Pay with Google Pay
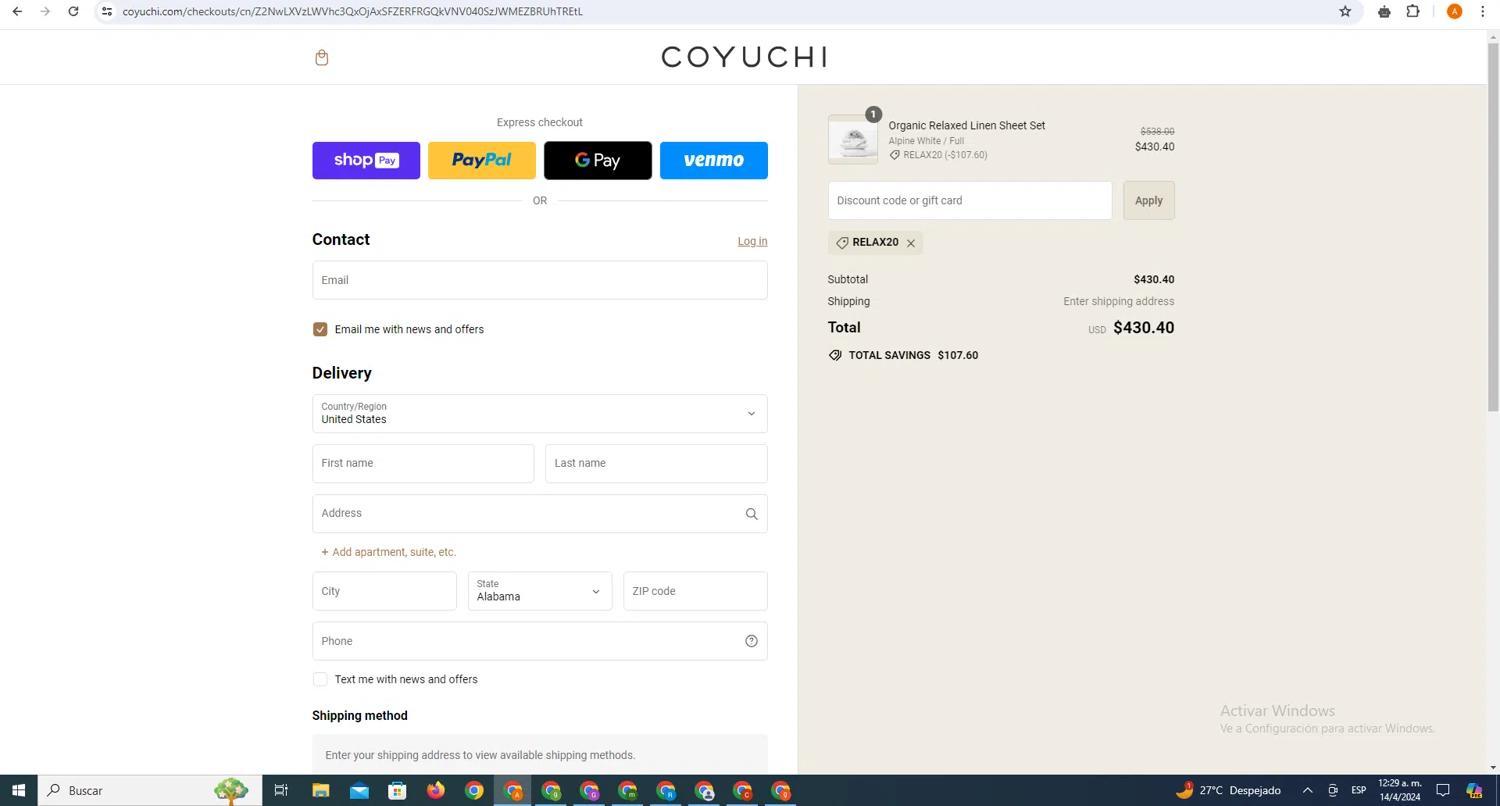 (x=598, y=160)
